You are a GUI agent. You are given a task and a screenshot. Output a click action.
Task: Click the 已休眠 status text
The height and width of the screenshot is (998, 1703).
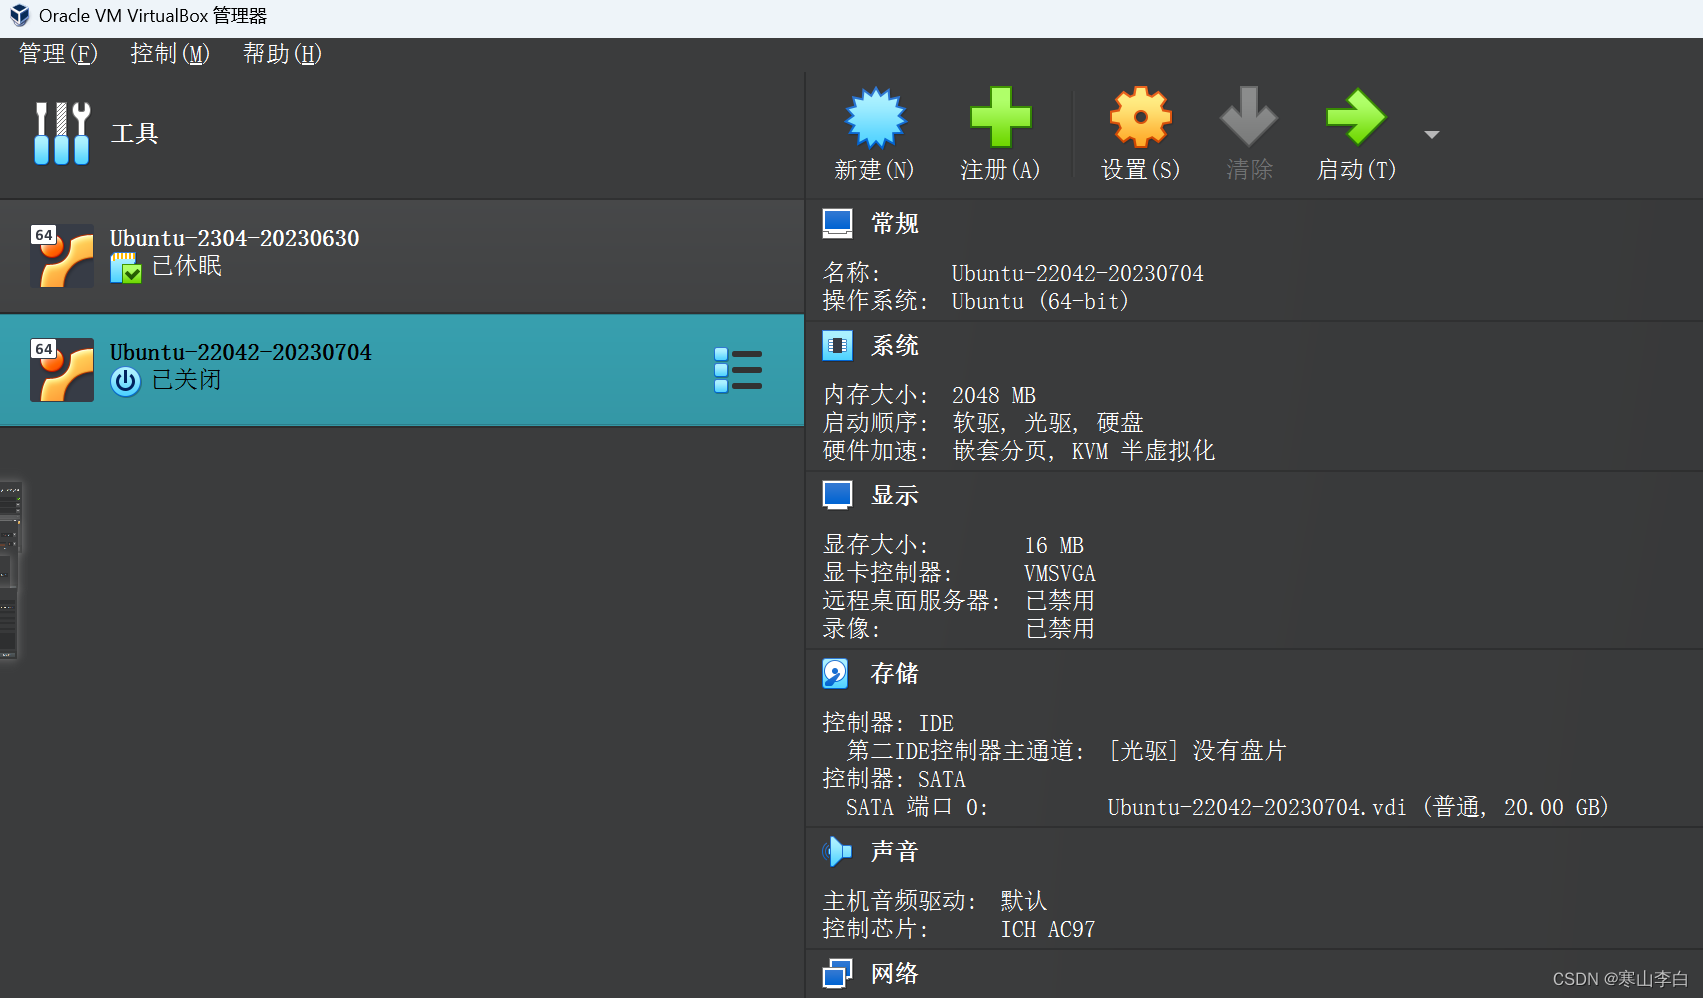pos(187,266)
